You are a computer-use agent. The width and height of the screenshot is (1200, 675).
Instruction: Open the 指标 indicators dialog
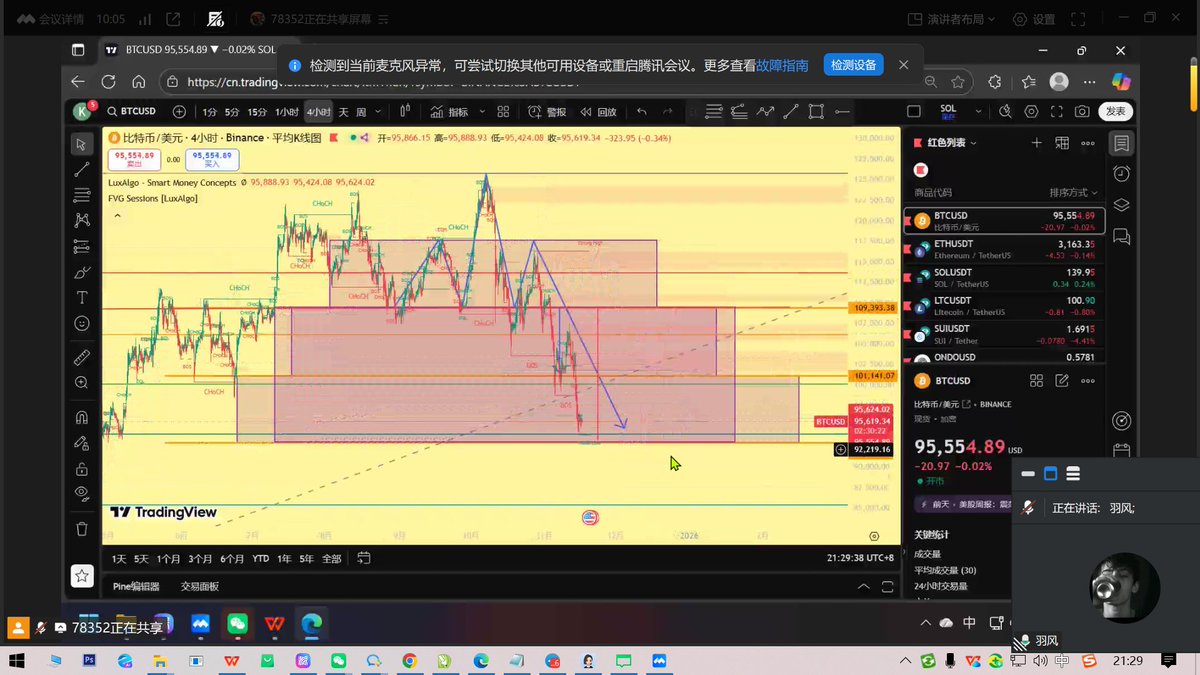(450, 112)
